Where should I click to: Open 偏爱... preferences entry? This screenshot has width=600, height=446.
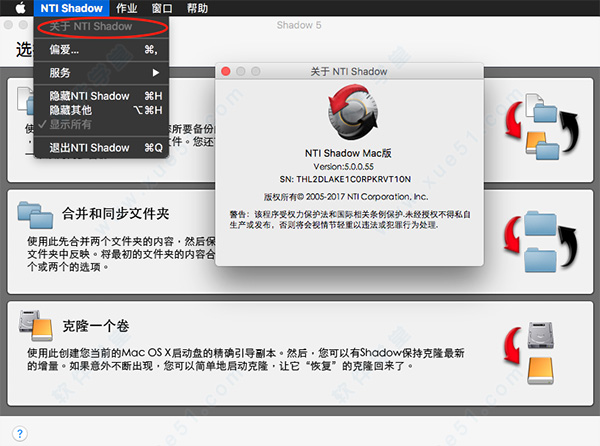(x=102, y=50)
